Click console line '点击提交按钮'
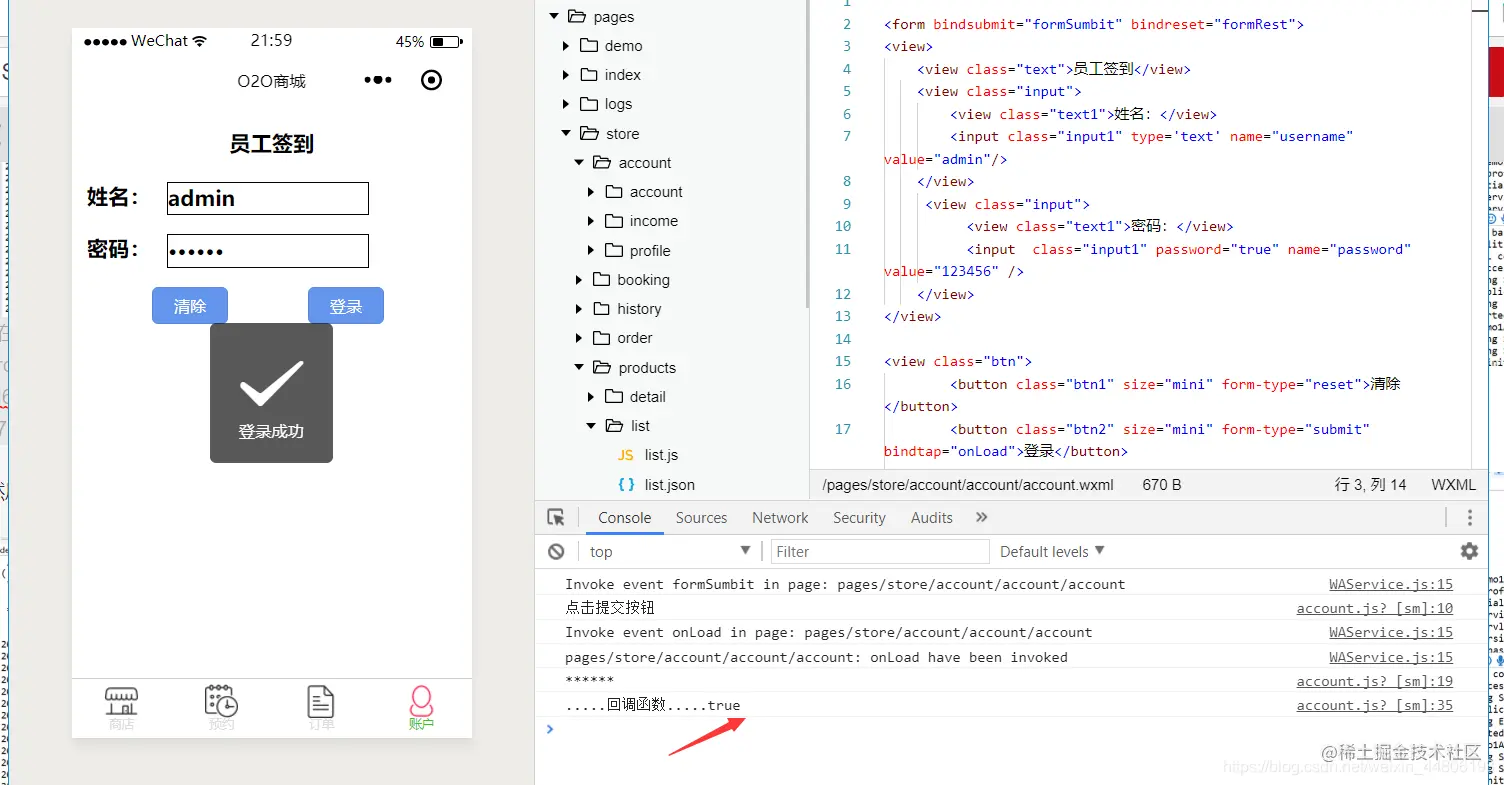Image resolution: width=1504 pixels, height=785 pixels. (x=610, y=608)
